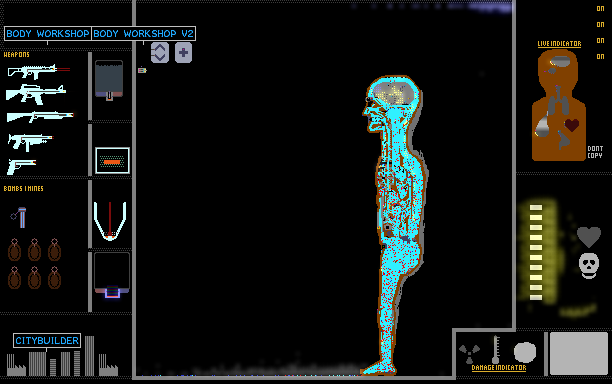The image size is (612, 384).
Task: Toggle the first 'on' switch at top right
Action: (x=600, y=9)
